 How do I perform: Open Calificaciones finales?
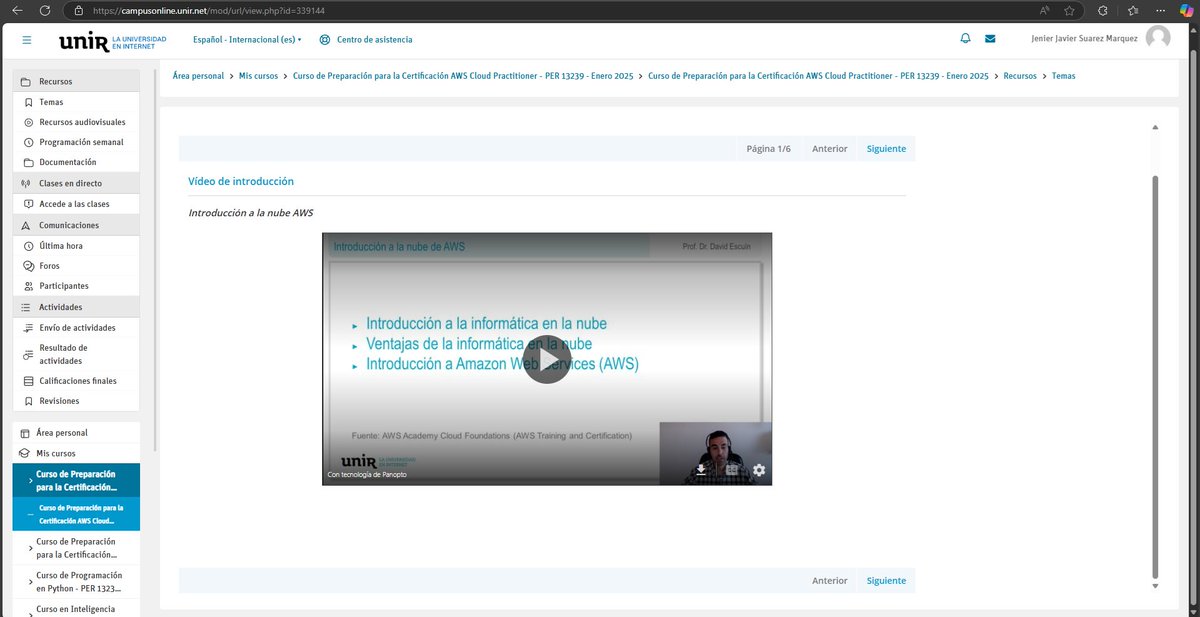(x=78, y=381)
